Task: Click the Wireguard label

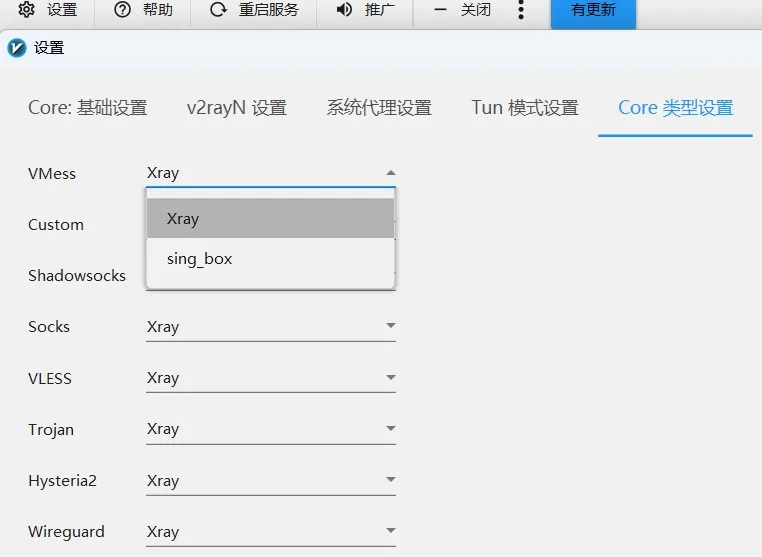Action: pos(66,532)
